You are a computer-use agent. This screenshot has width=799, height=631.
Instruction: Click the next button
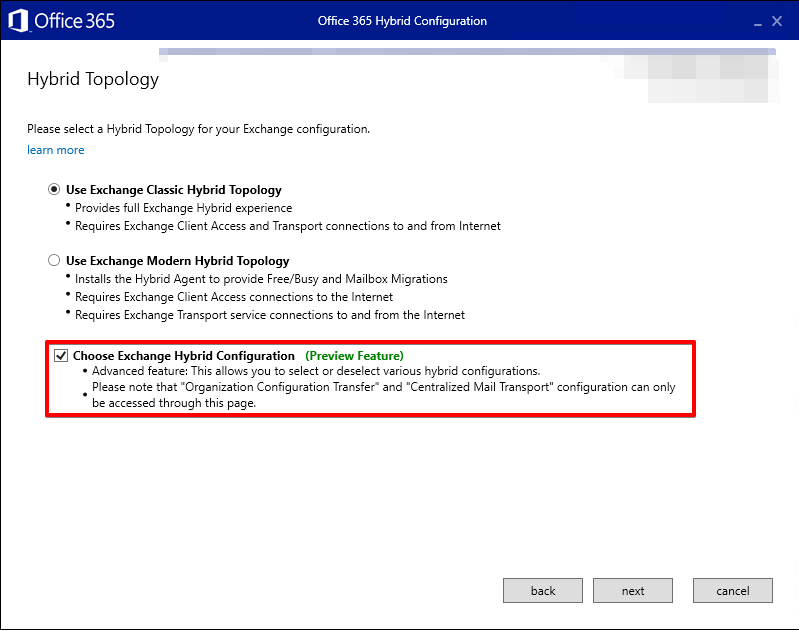click(633, 591)
